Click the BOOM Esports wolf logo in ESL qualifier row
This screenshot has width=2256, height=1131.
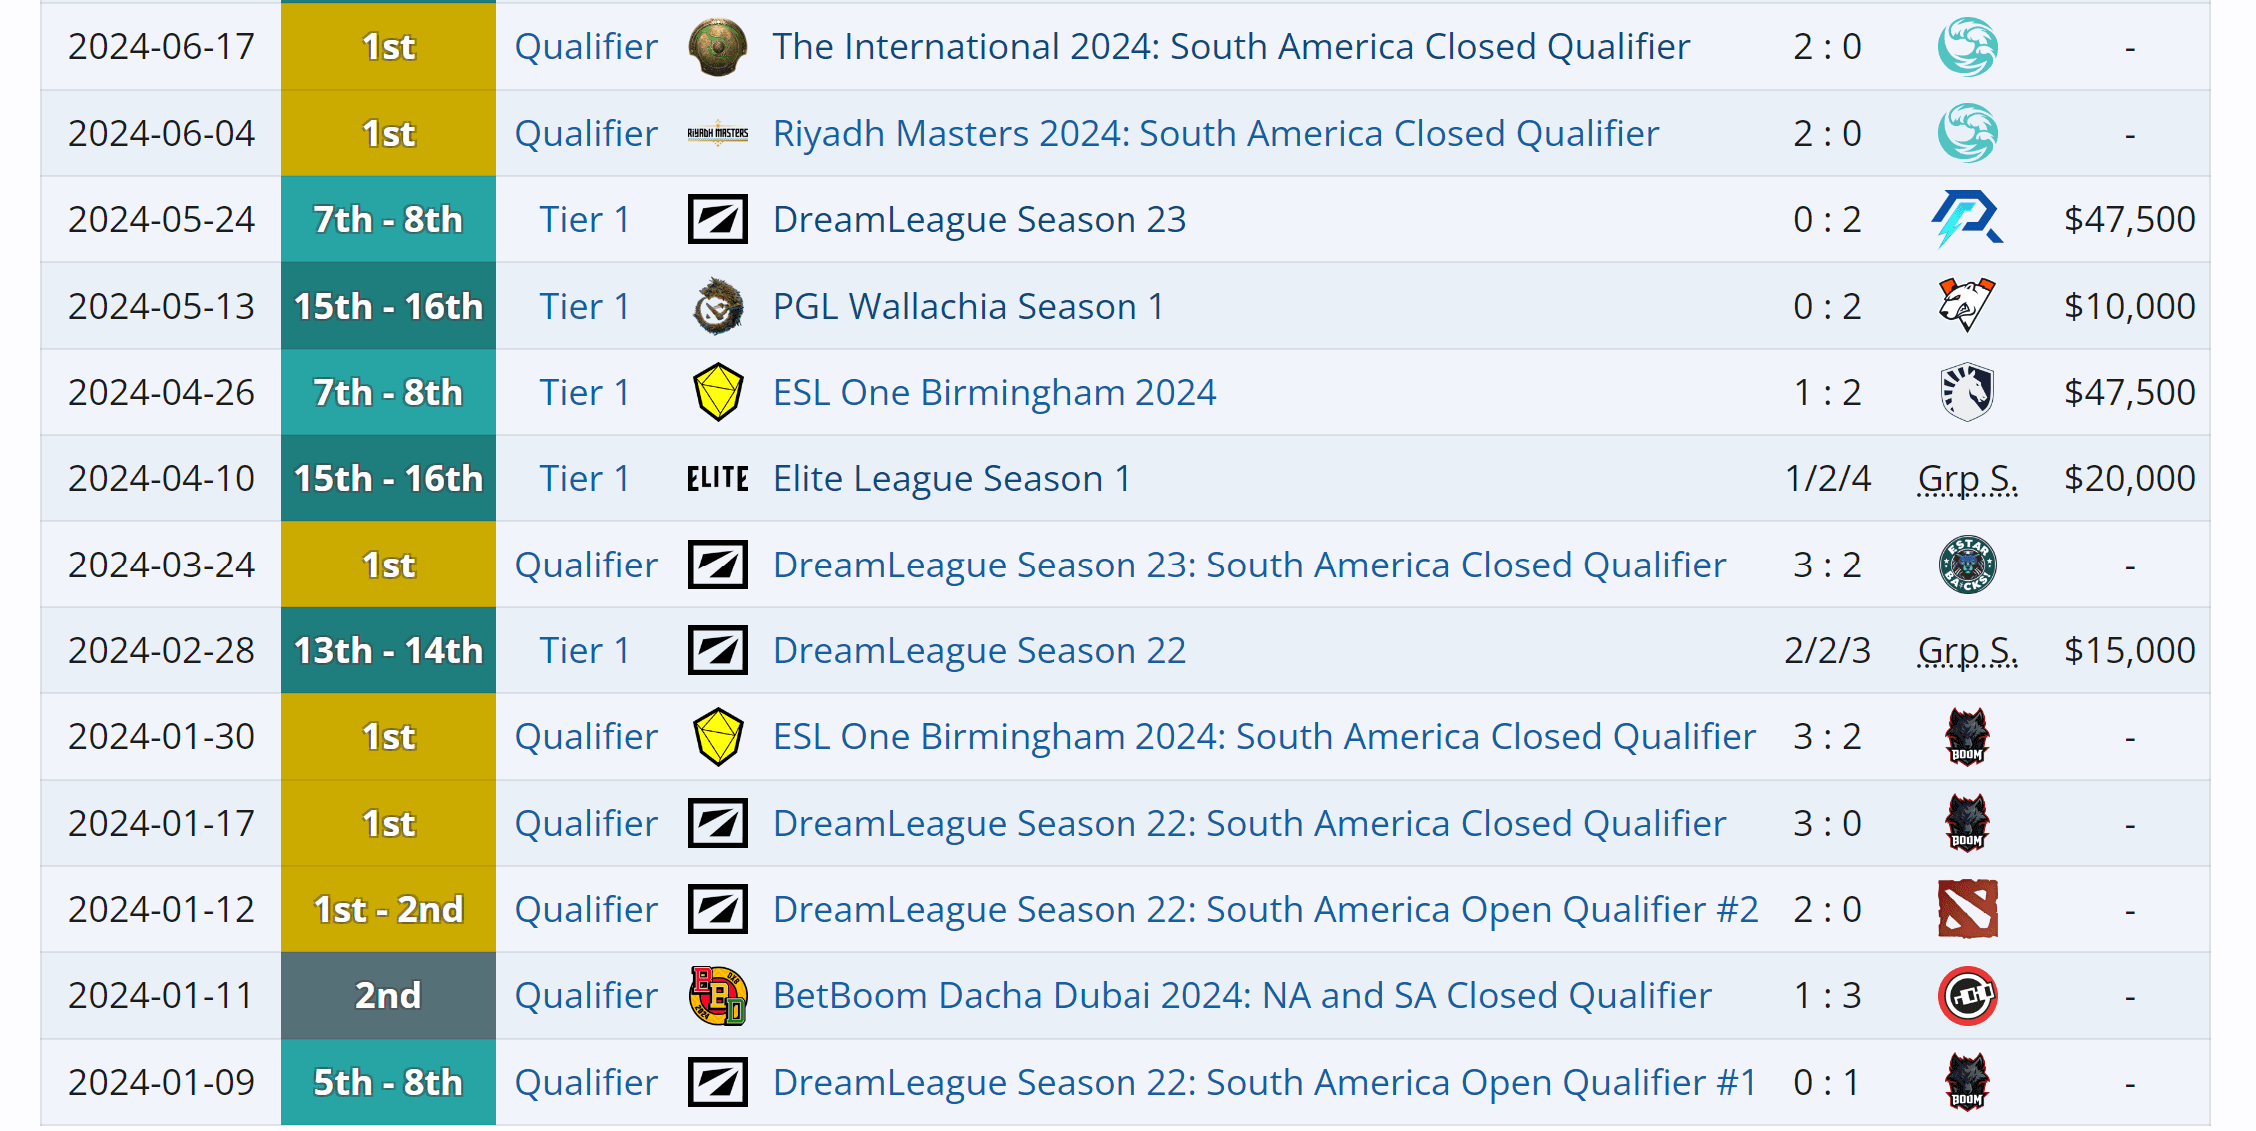click(x=1966, y=736)
